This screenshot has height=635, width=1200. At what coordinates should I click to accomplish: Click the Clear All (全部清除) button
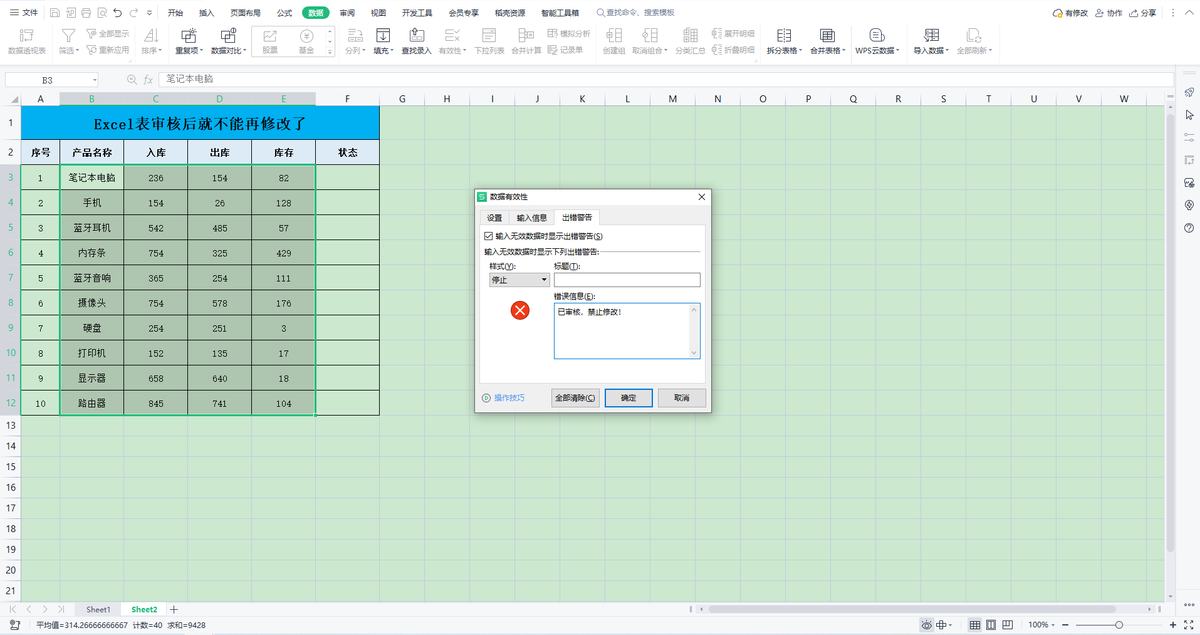pyautogui.click(x=576, y=398)
